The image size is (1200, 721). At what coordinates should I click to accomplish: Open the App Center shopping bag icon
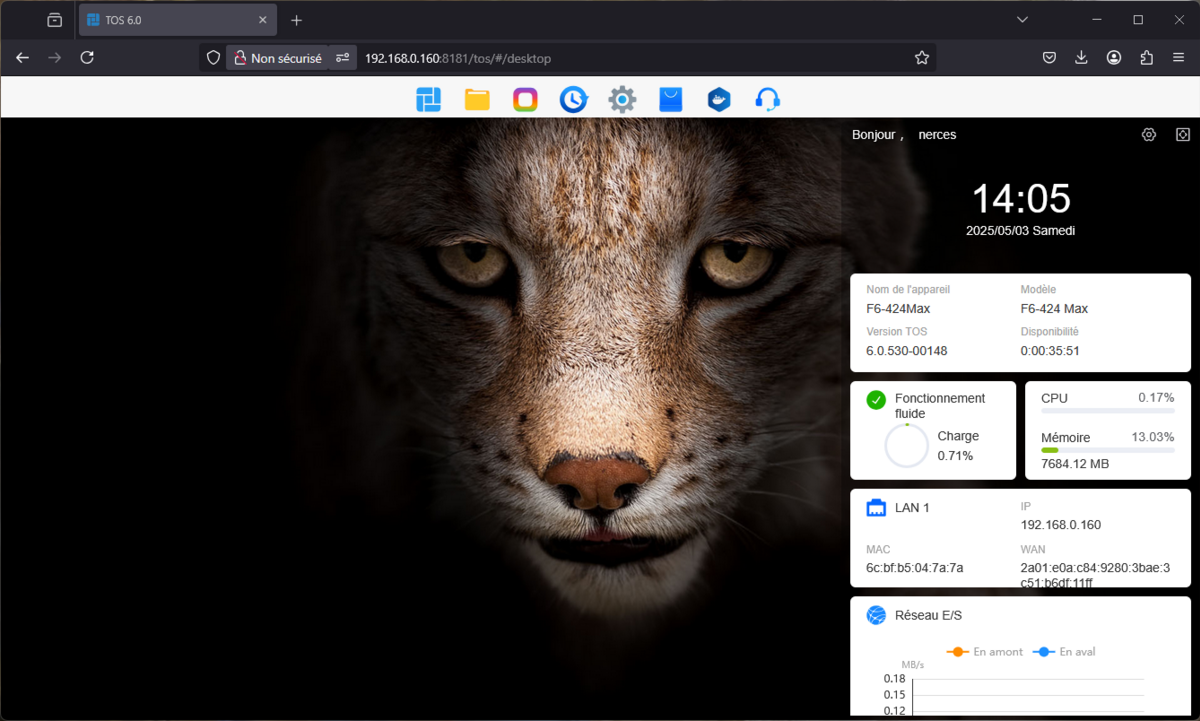coord(670,99)
